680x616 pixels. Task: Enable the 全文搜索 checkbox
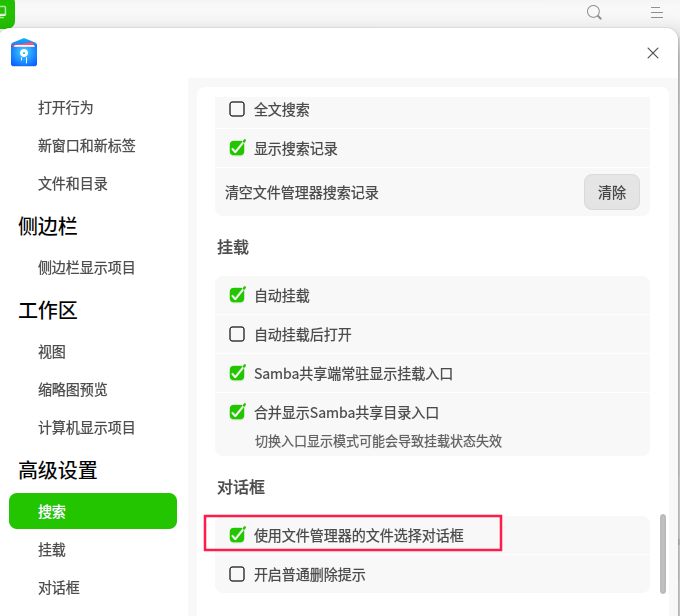point(237,109)
